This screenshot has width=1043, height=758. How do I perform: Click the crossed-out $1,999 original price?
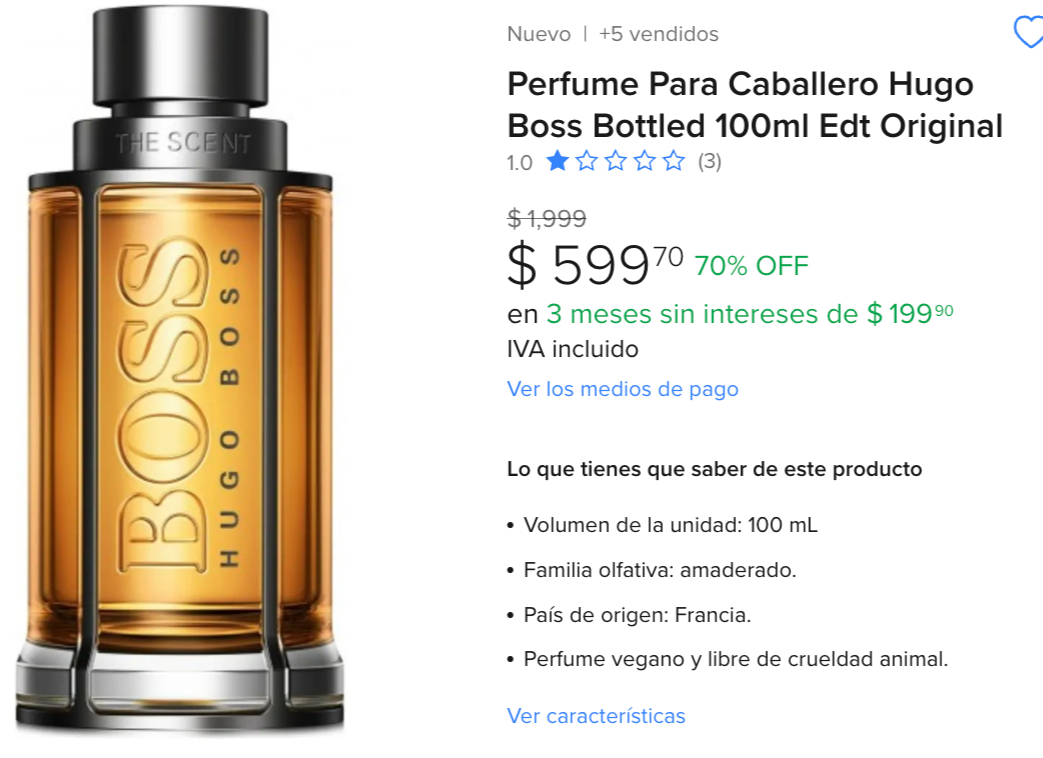click(546, 218)
